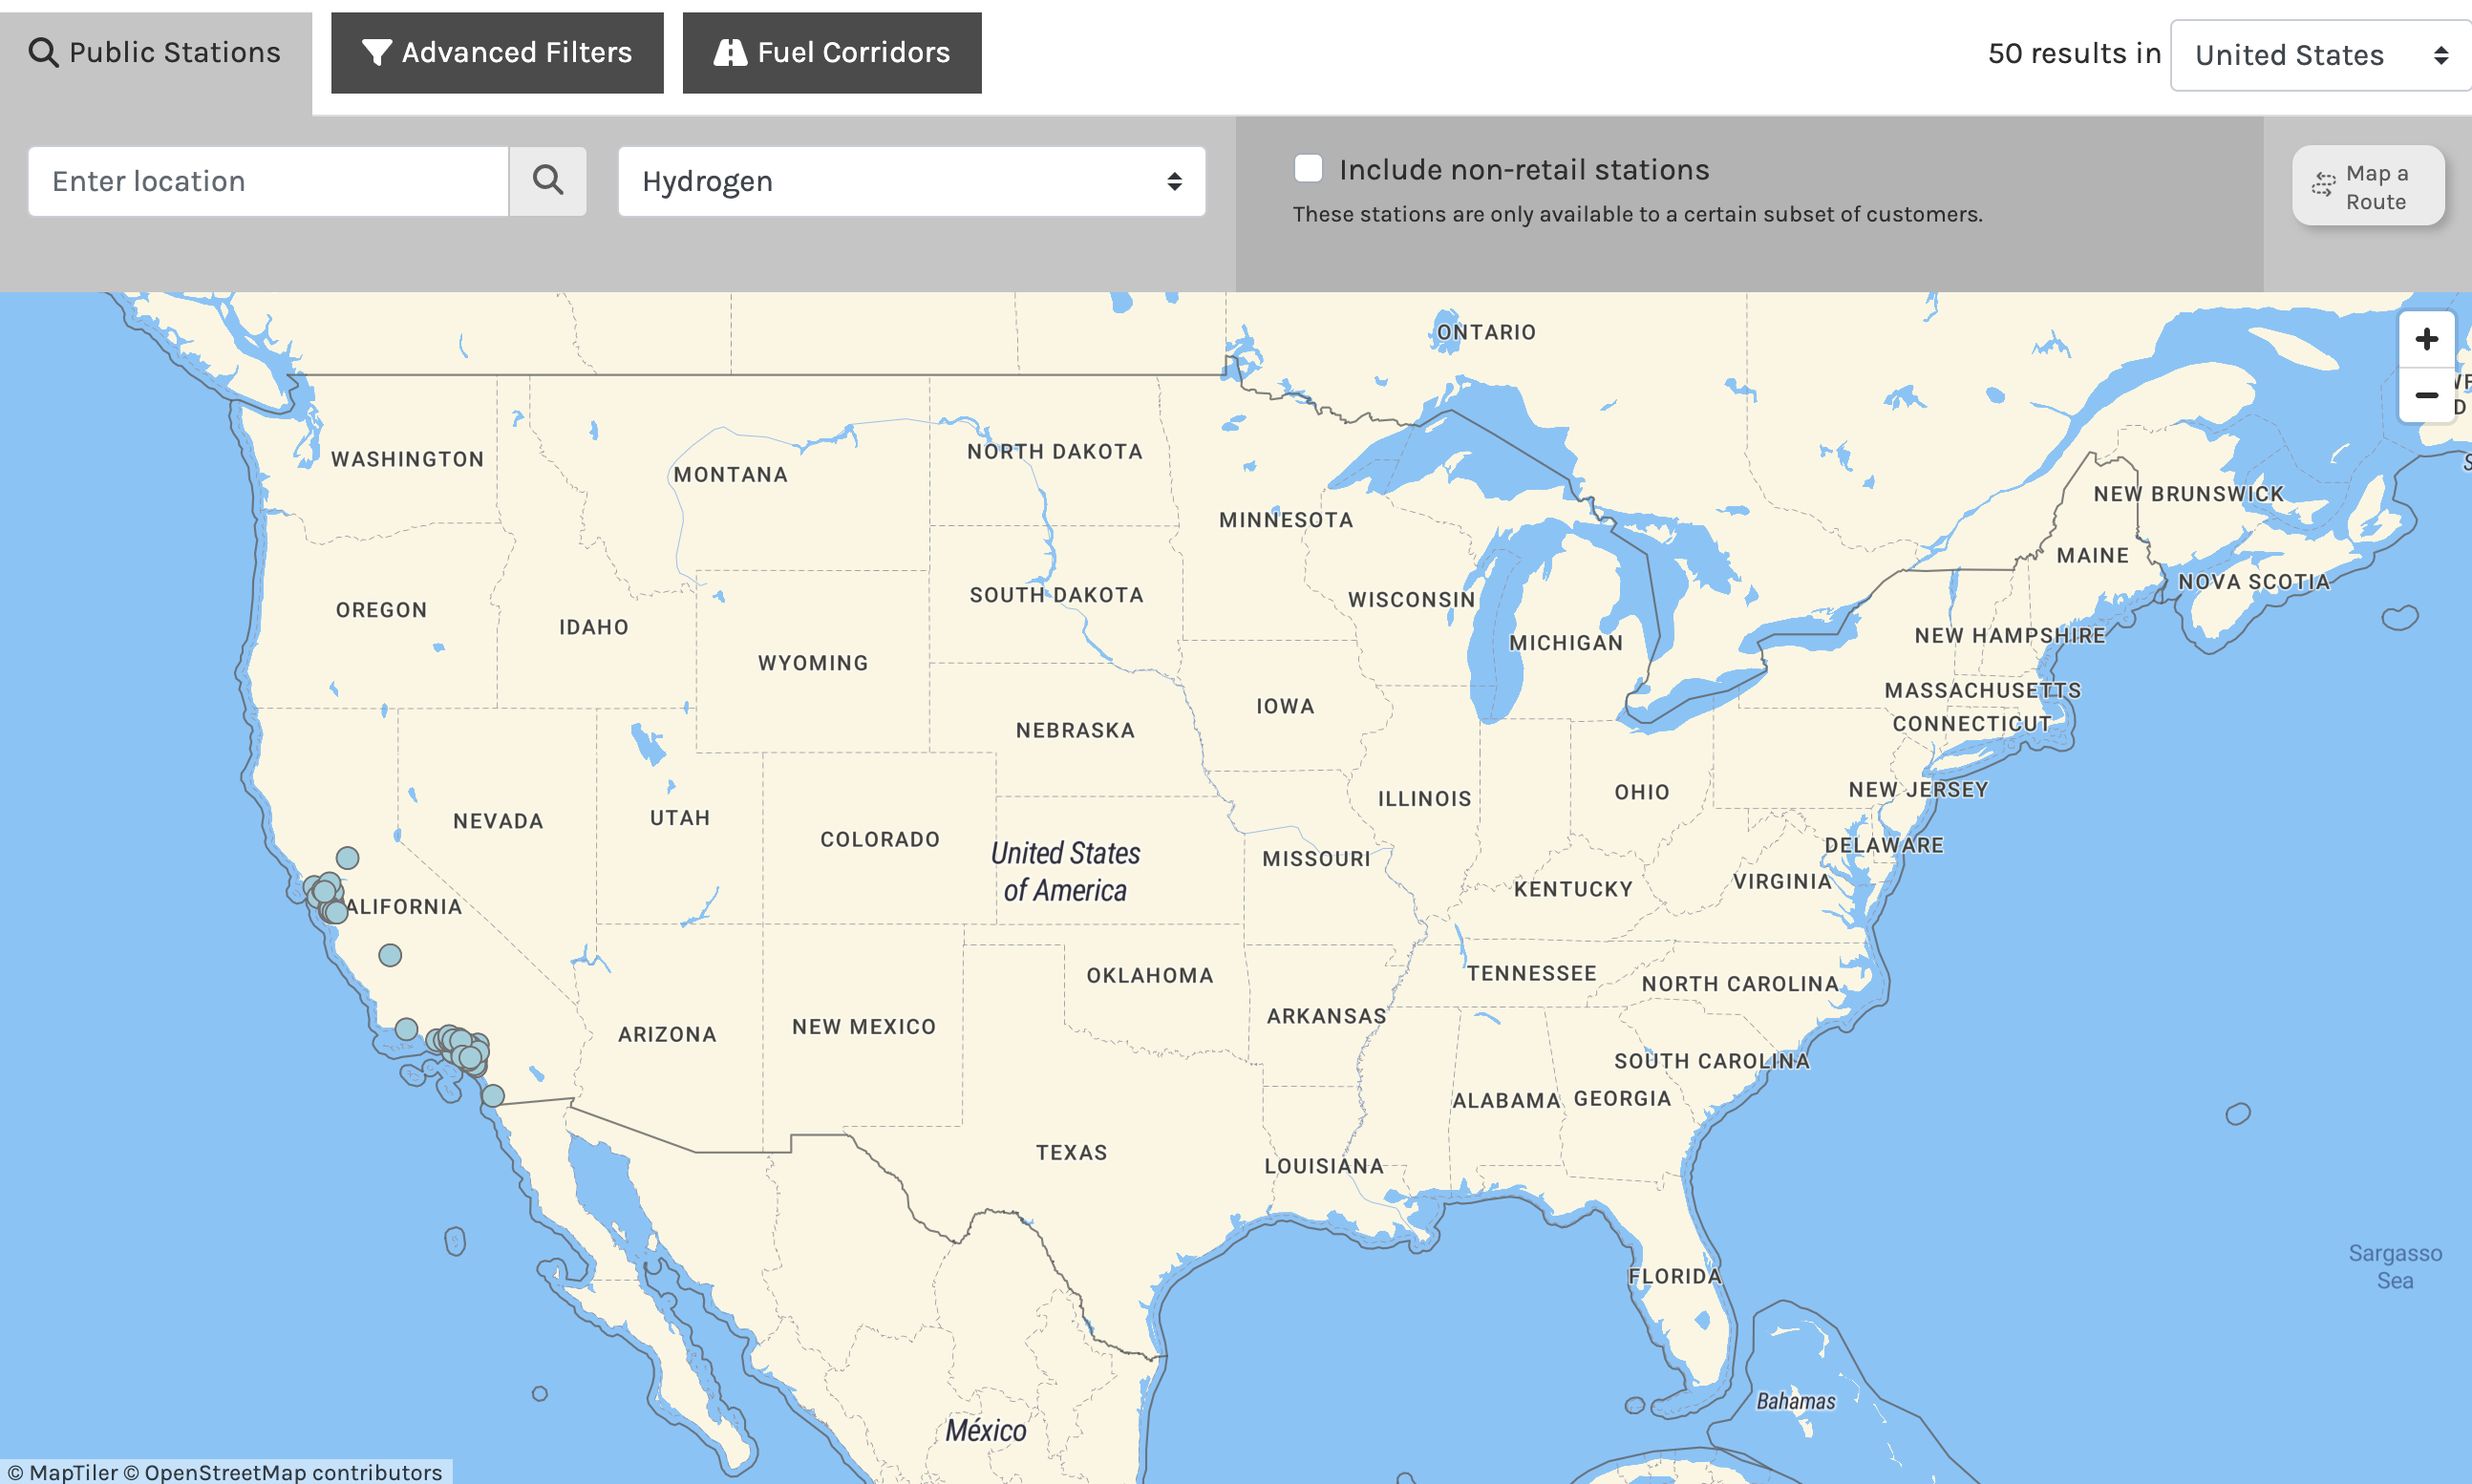This screenshot has width=2472, height=1484.
Task: Switch to the Public Stations tab
Action: click(x=156, y=51)
